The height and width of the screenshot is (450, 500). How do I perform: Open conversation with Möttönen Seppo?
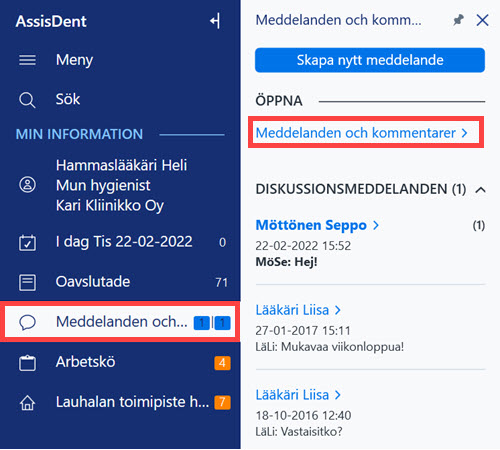(317, 225)
